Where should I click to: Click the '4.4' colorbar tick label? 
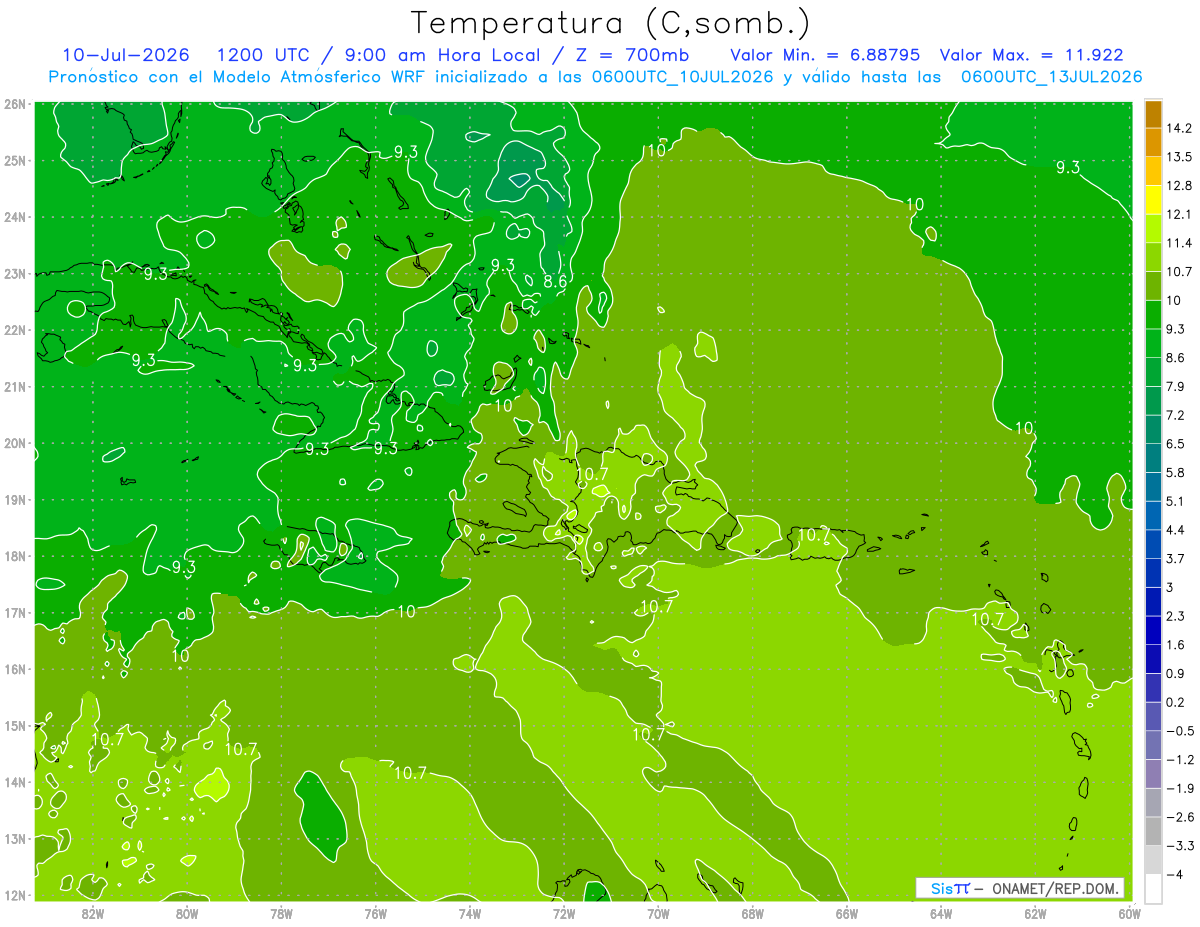tap(1175, 529)
